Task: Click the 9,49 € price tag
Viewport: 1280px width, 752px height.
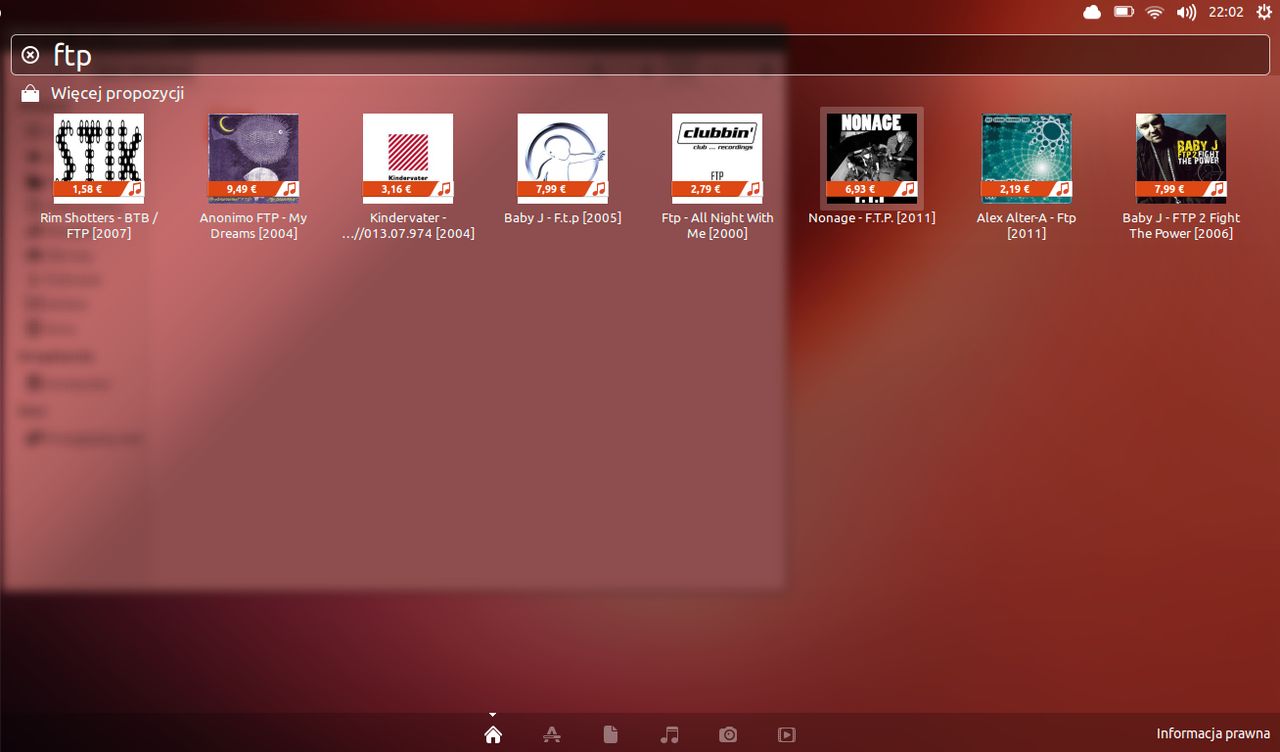Action: pos(242,188)
